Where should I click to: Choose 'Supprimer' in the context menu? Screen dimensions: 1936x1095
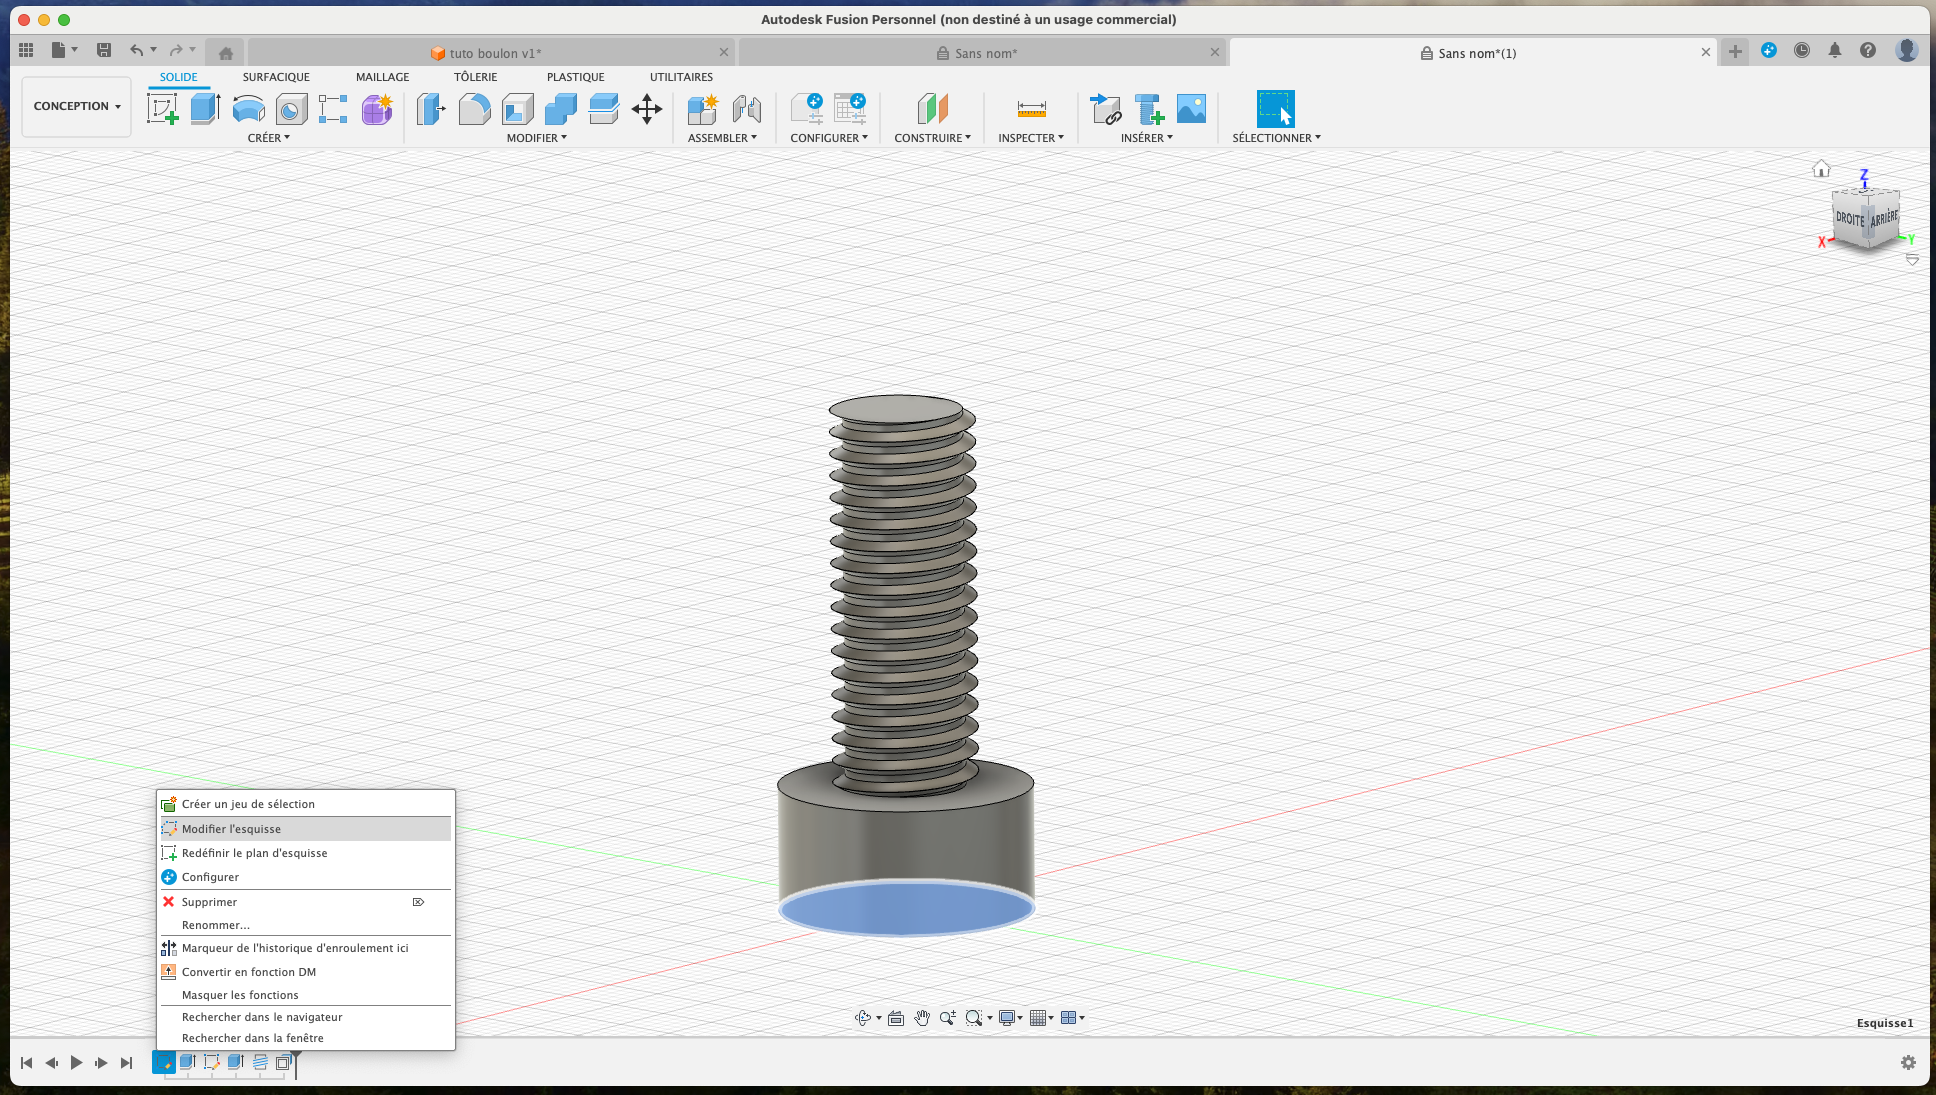point(305,902)
